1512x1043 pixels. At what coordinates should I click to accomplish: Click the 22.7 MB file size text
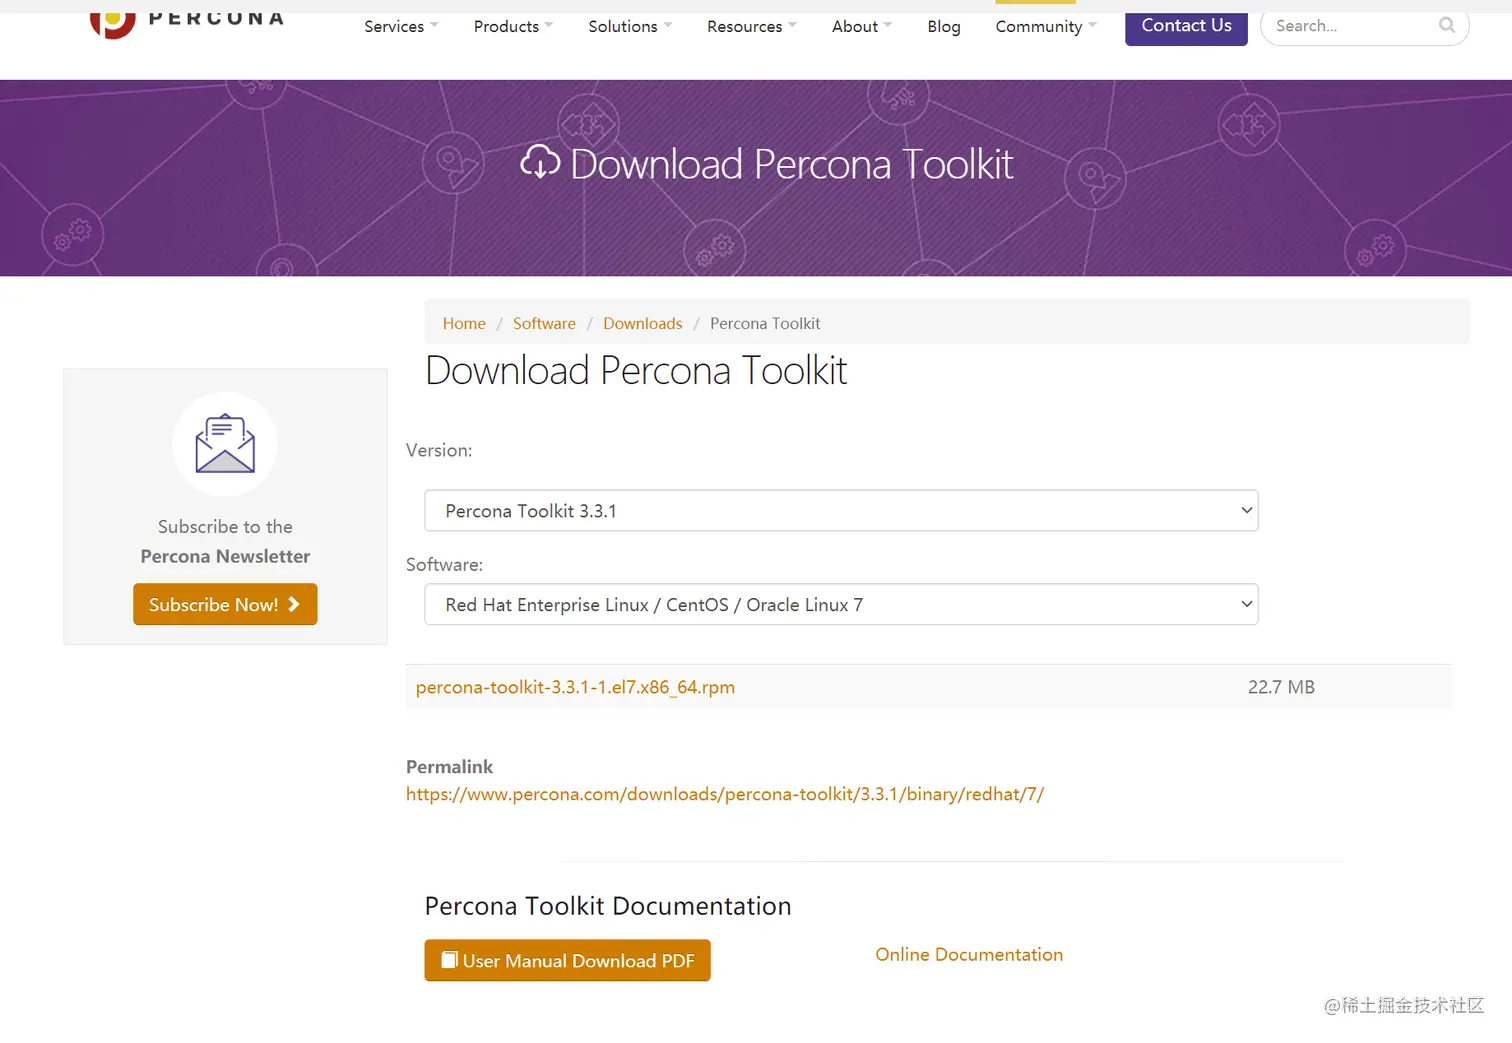point(1281,687)
